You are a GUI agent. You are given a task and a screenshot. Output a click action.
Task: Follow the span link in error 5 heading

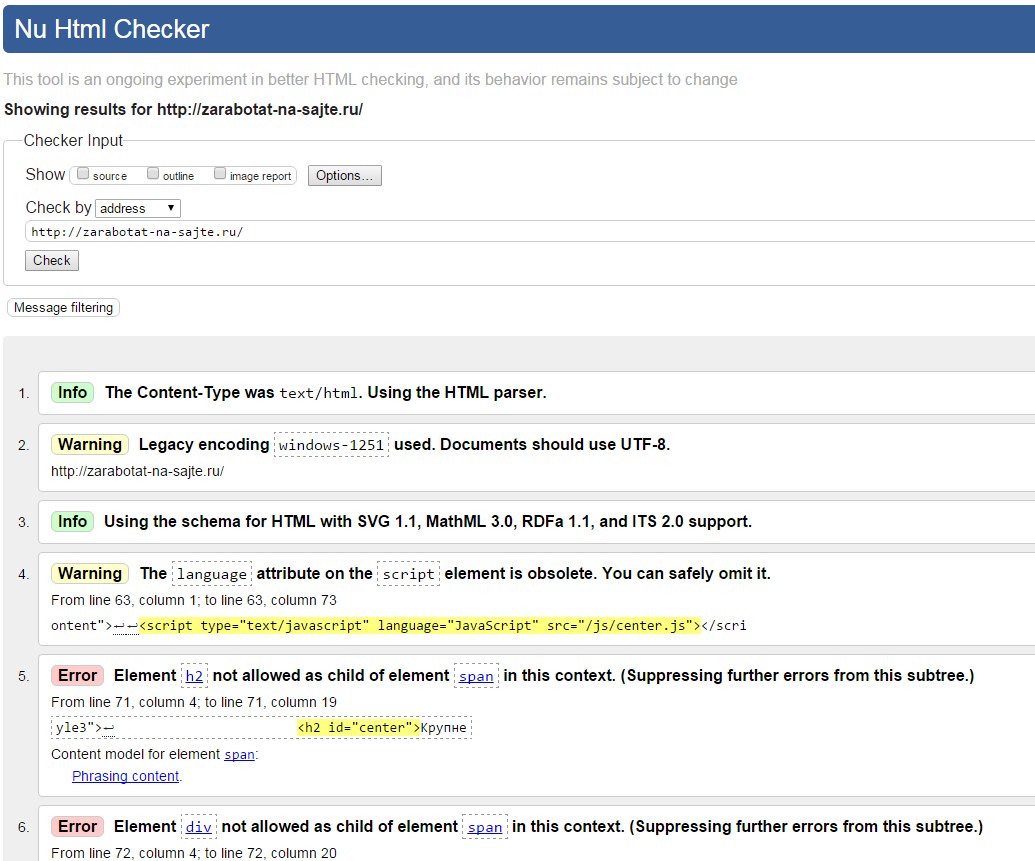476,676
